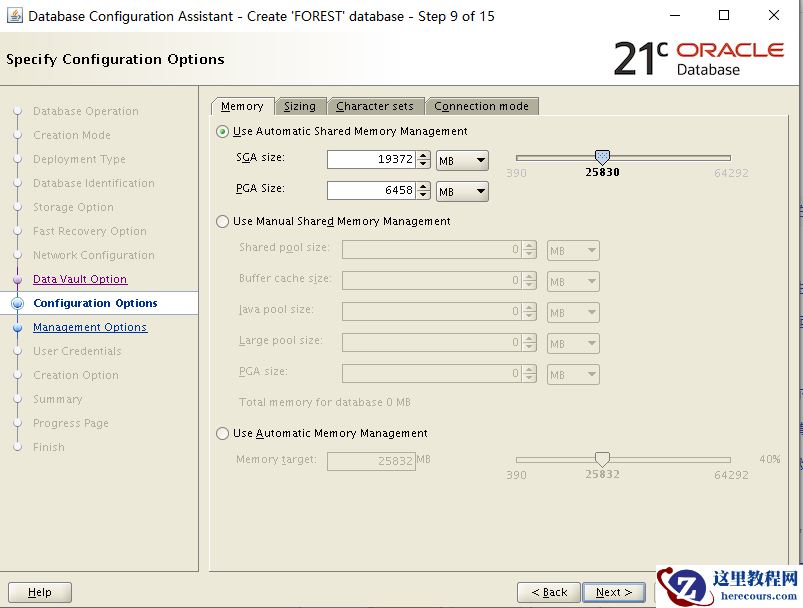Minimize the Database Configuration Assistant window
Viewport: 803px width, 608px height.
click(x=675, y=15)
